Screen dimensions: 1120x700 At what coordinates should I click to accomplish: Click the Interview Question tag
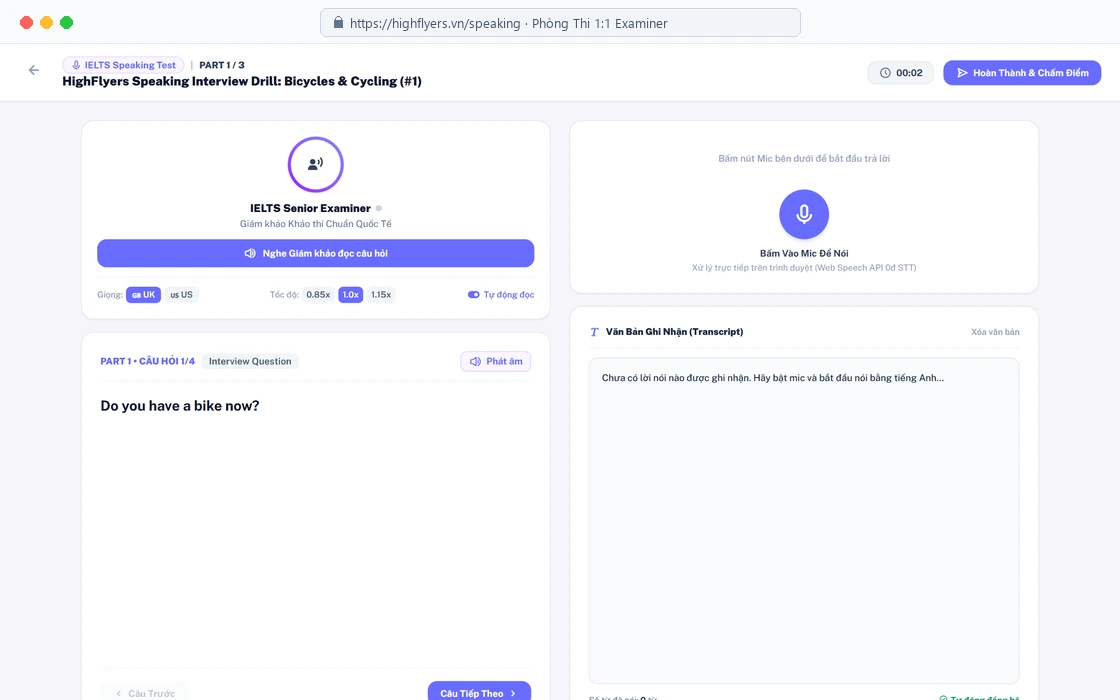250,361
